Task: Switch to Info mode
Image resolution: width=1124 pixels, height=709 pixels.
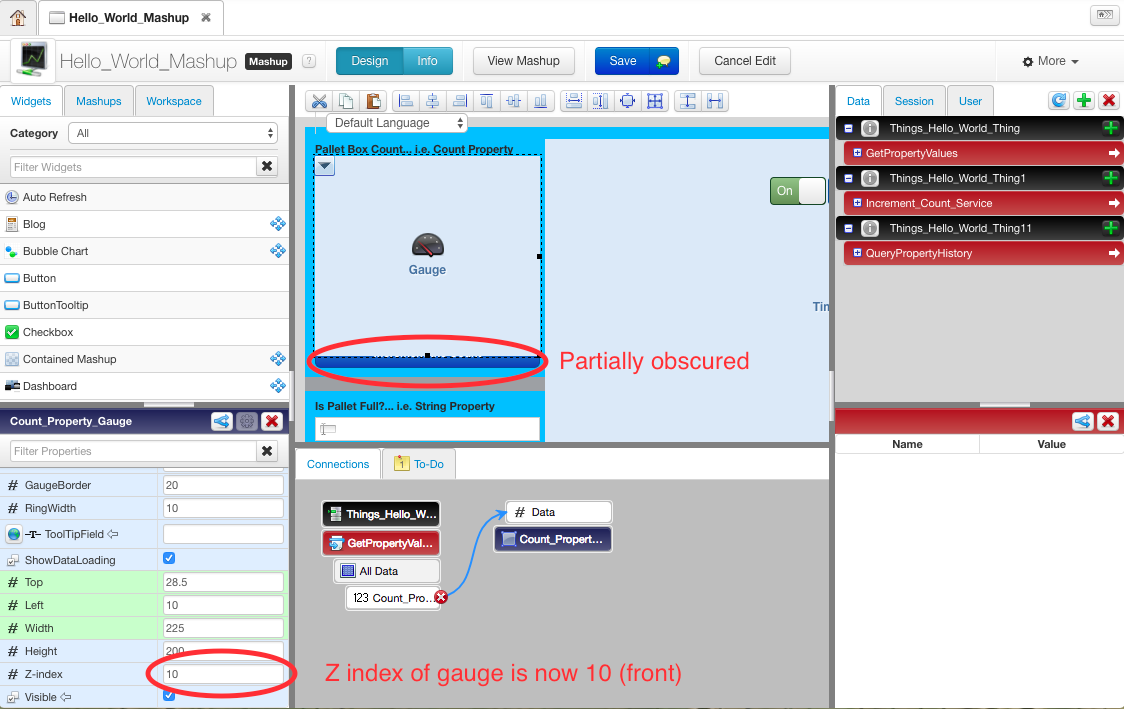Action: [x=427, y=61]
